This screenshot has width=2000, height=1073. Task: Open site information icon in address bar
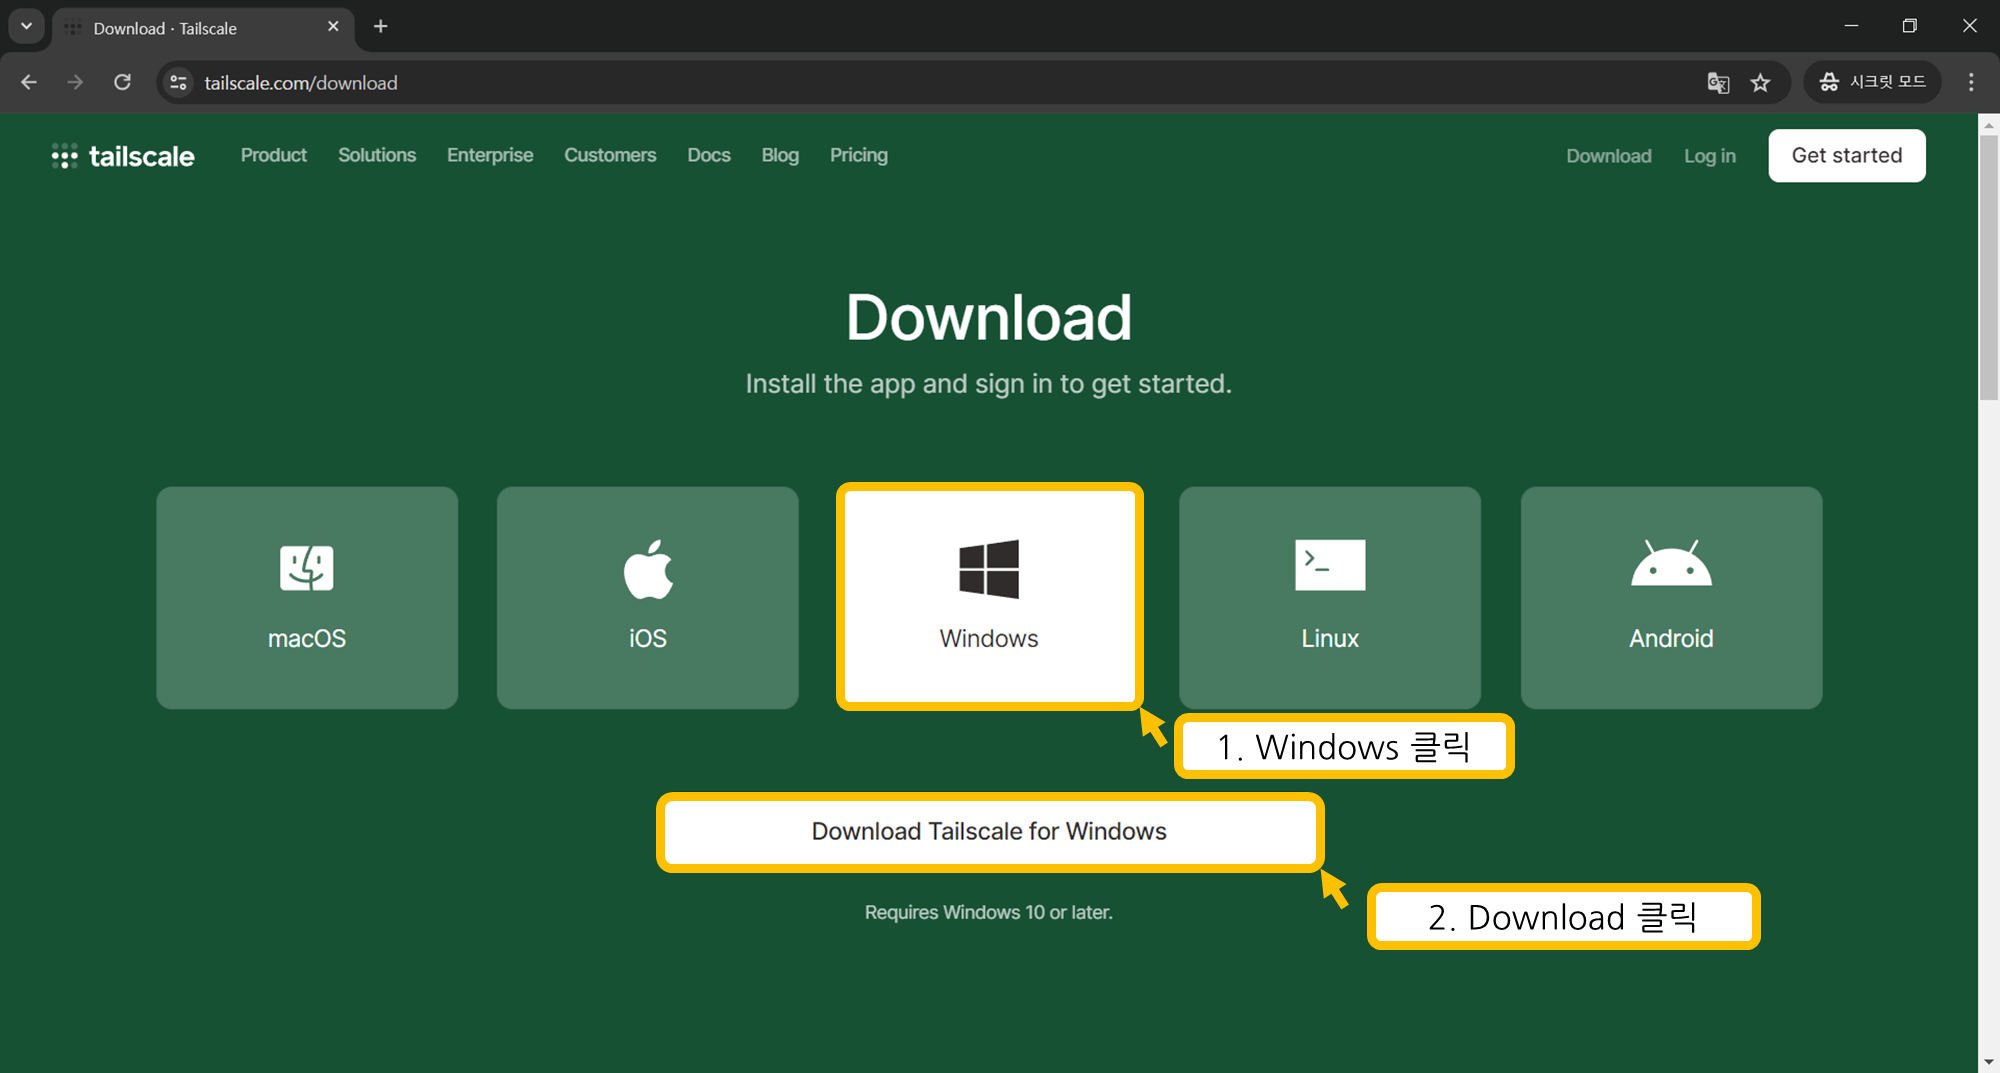(x=178, y=82)
